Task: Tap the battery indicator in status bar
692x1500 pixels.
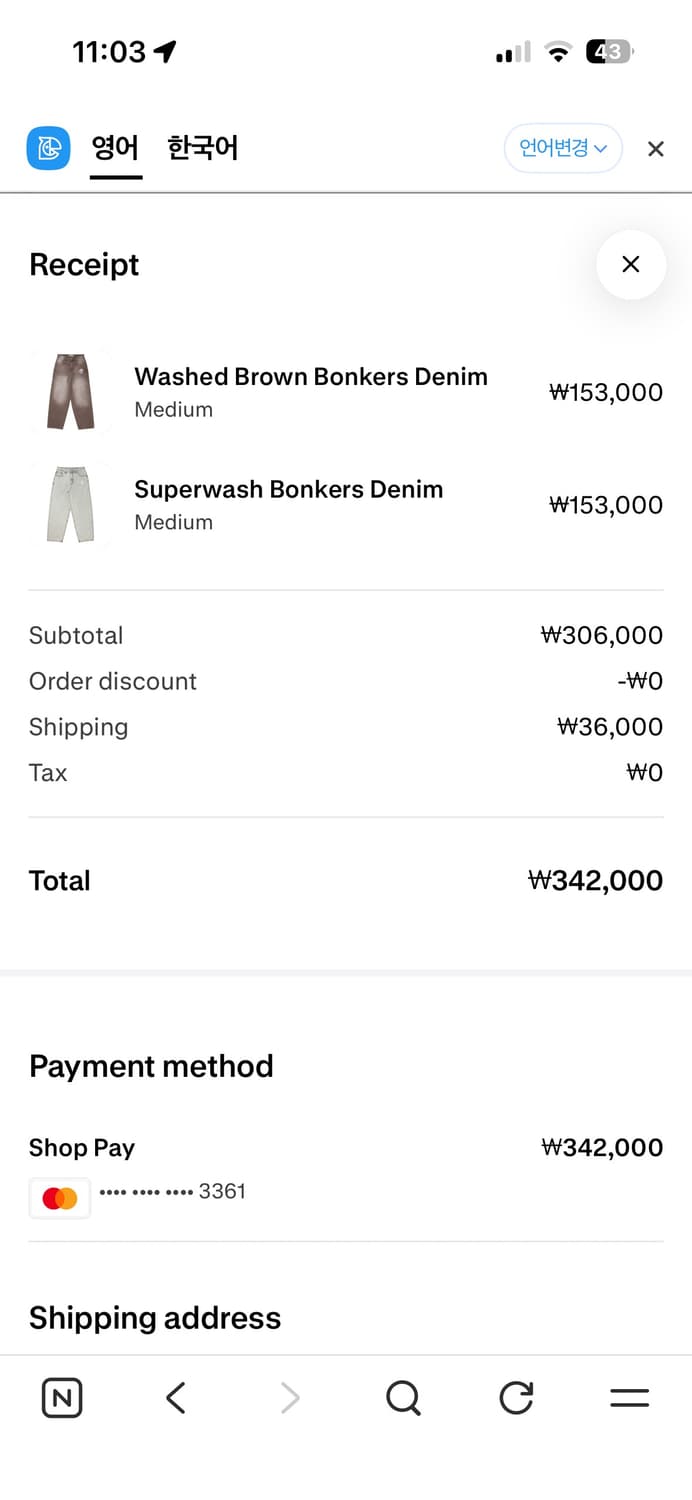Action: pyautogui.click(x=609, y=52)
